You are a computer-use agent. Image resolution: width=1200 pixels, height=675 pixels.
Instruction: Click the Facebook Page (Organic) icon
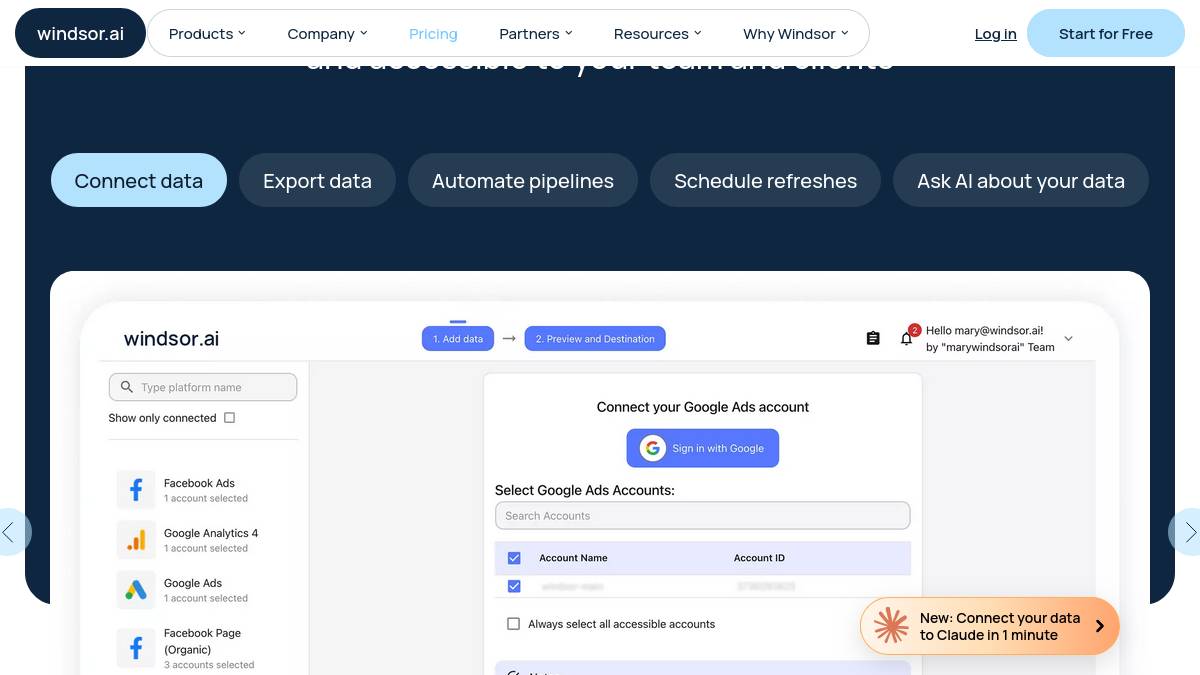(x=136, y=648)
